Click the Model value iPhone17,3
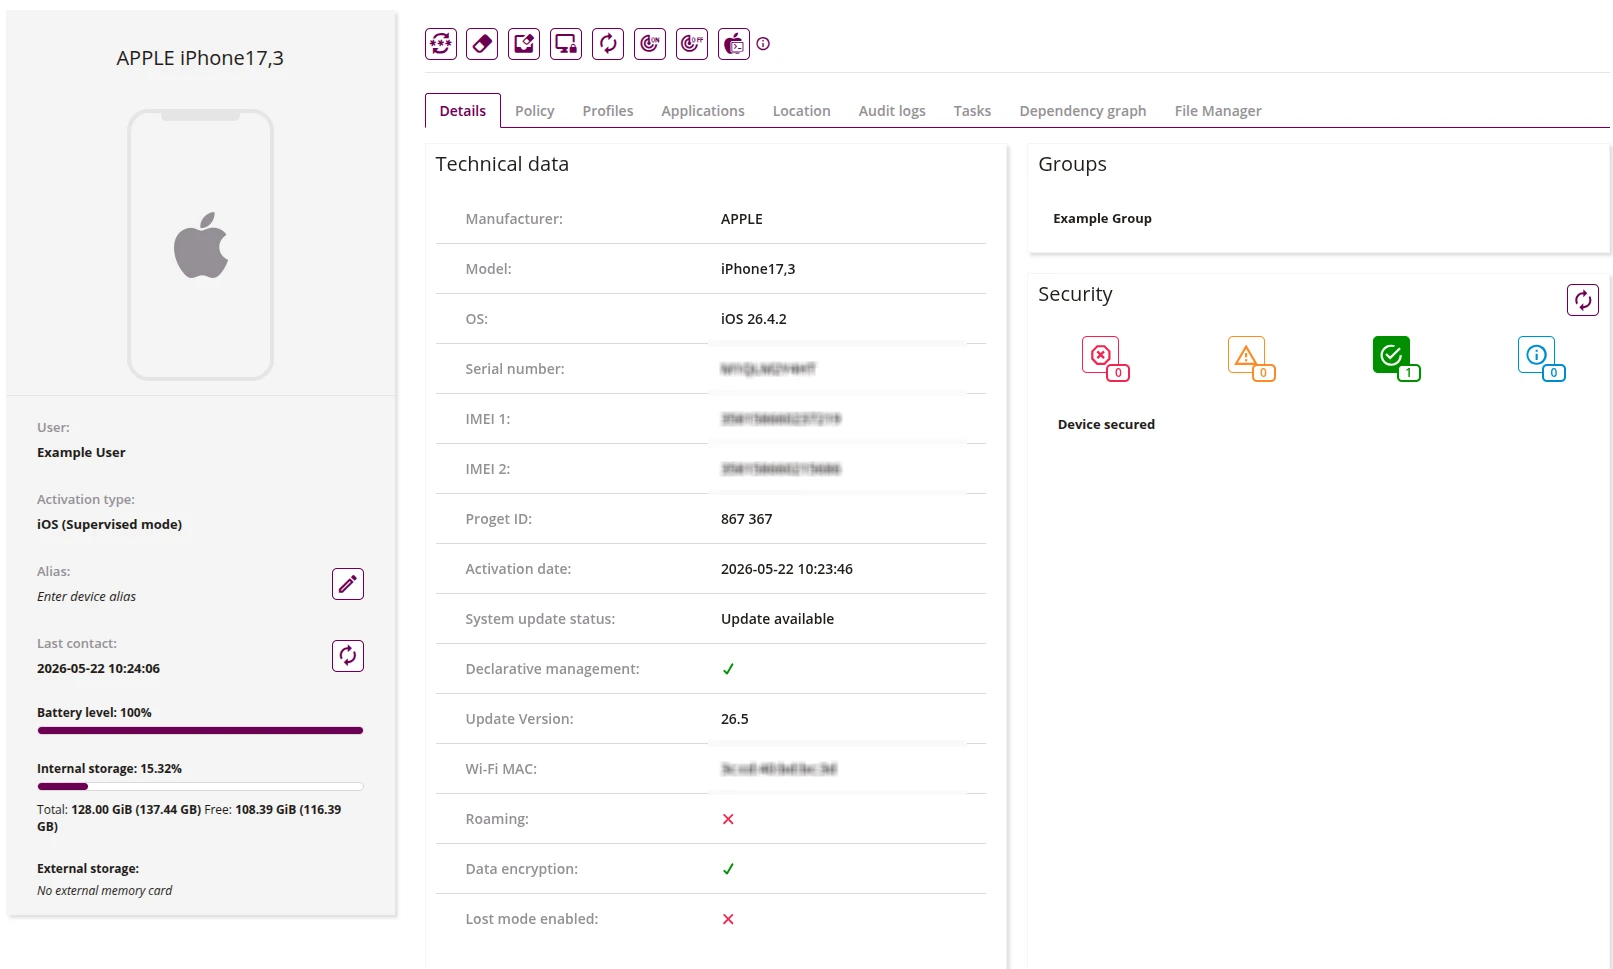Viewport: 1613px width, 969px height. click(x=758, y=269)
